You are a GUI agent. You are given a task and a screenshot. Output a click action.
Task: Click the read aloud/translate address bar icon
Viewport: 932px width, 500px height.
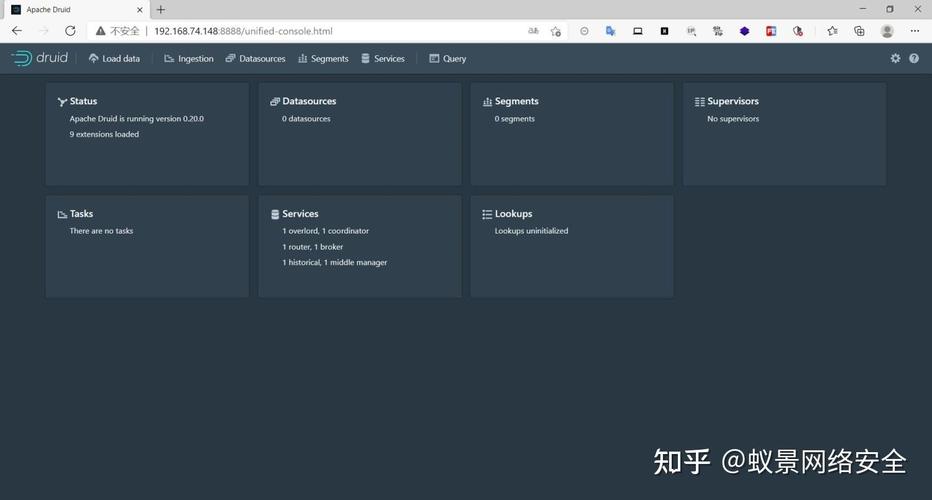[533, 31]
